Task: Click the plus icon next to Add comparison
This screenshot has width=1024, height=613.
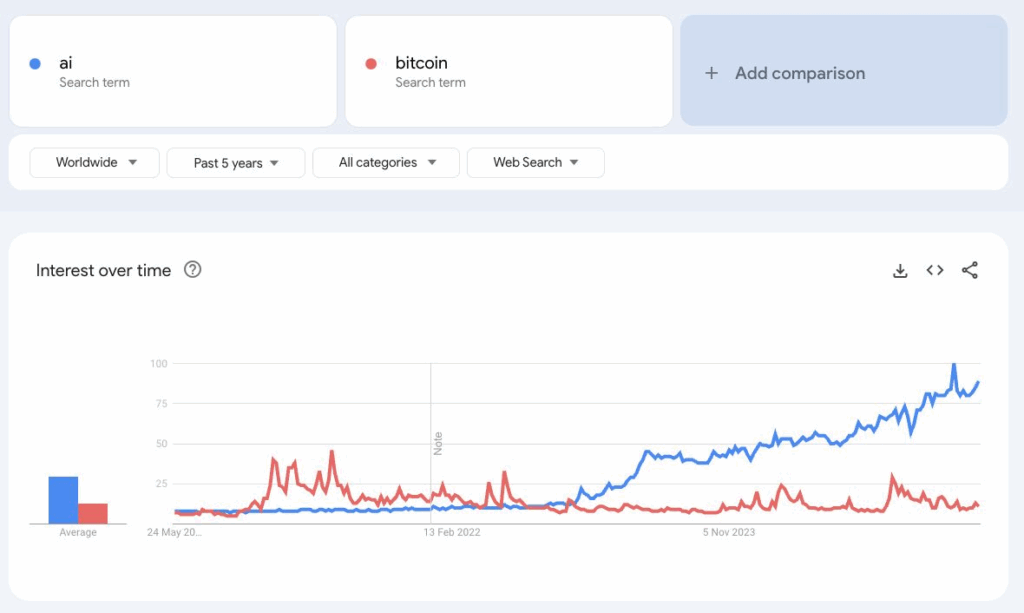Action: click(x=711, y=73)
